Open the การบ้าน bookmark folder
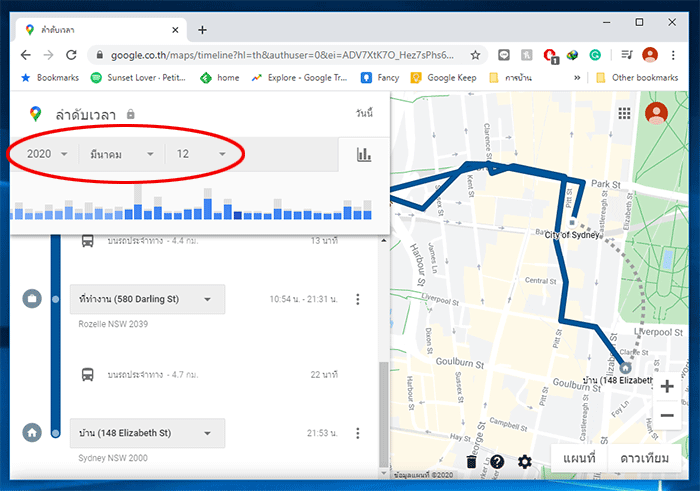700x491 pixels. [x=510, y=78]
